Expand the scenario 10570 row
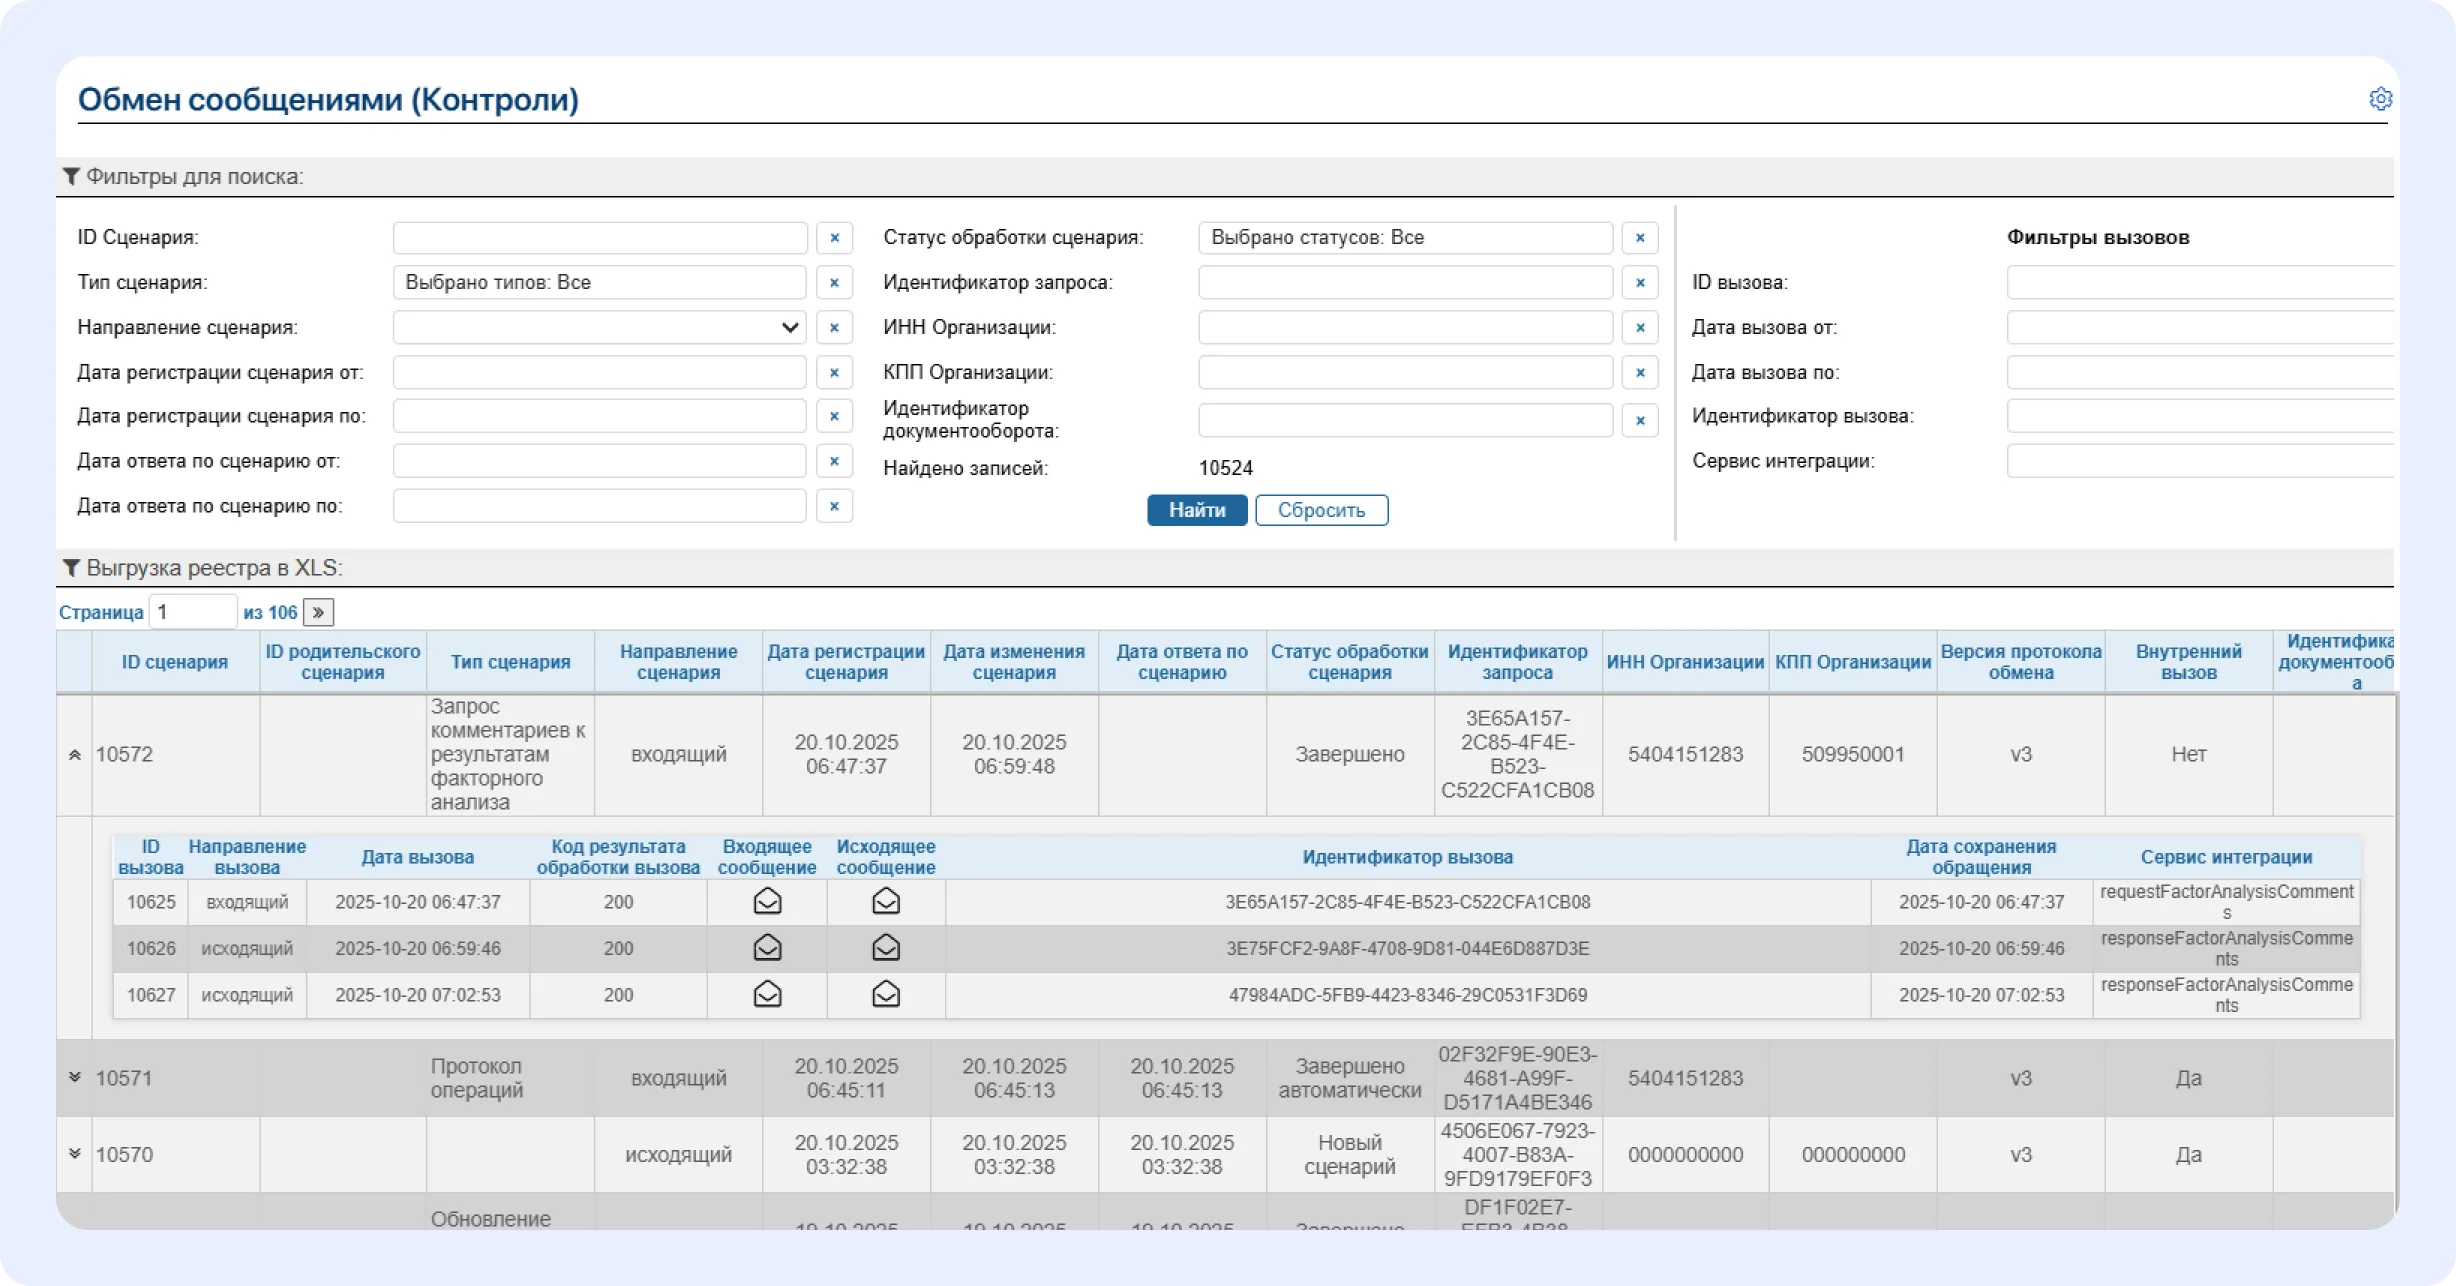 pyautogui.click(x=75, y=1154)
